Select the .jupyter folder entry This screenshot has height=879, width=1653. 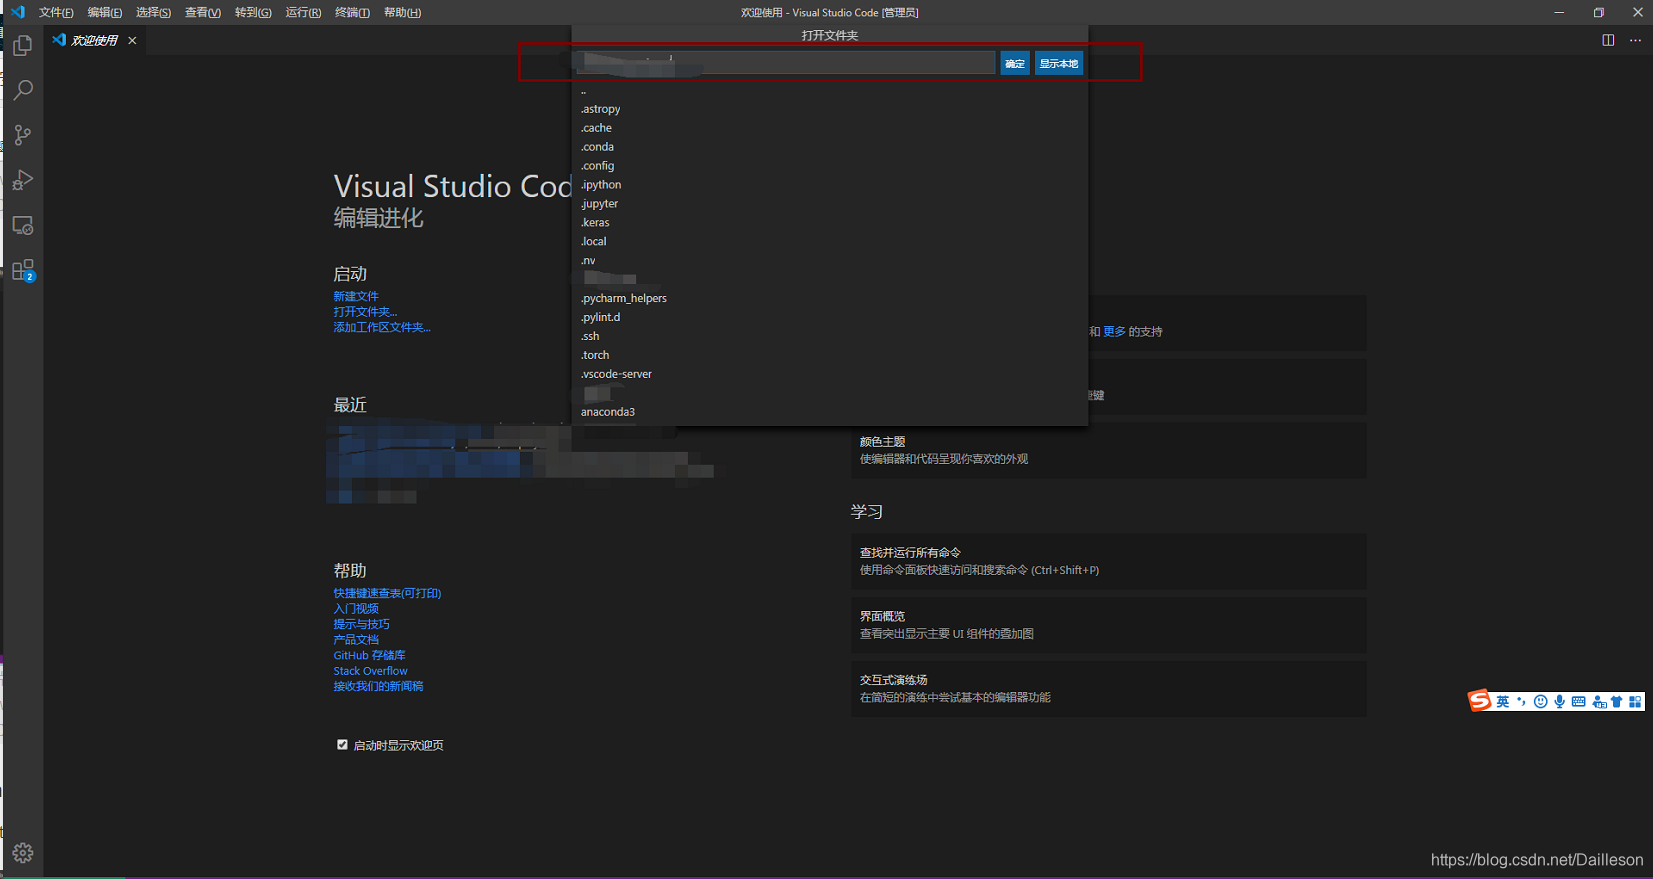tap(830, 204)
